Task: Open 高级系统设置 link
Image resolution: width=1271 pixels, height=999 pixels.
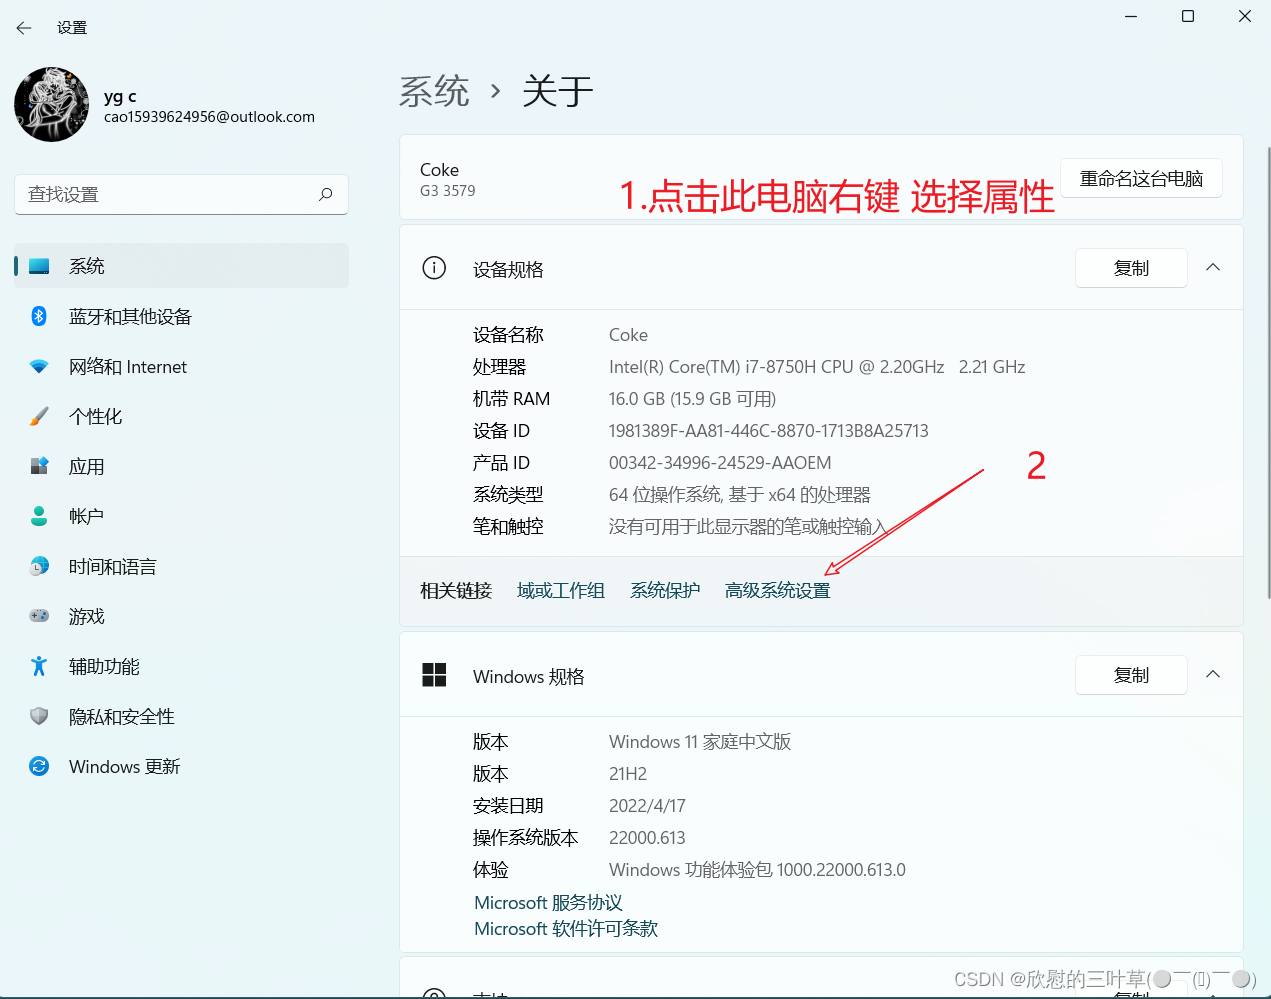Action: 778,591
